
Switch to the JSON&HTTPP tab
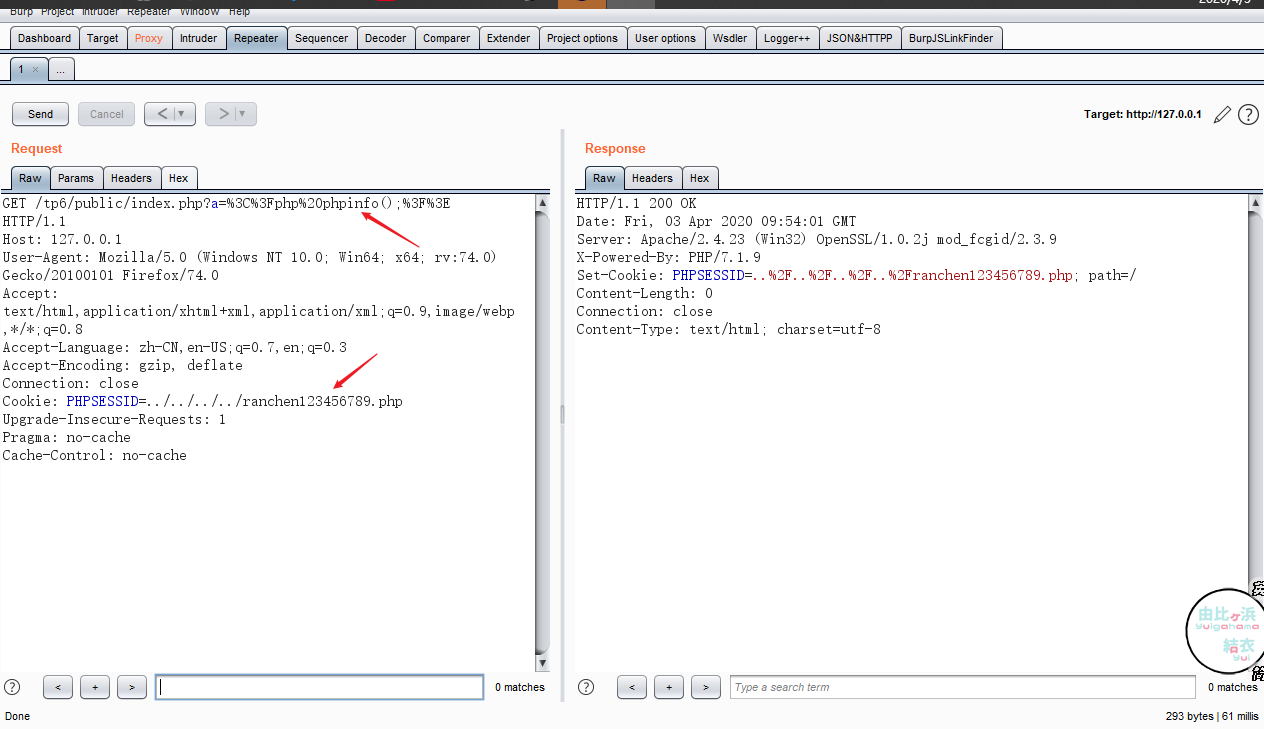coord(860,38)
